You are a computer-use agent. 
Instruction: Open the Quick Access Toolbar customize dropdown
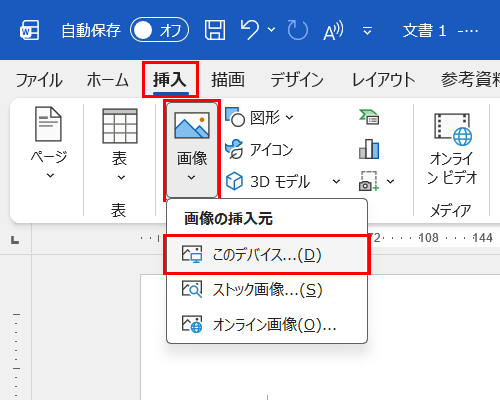tap(367, 31)
